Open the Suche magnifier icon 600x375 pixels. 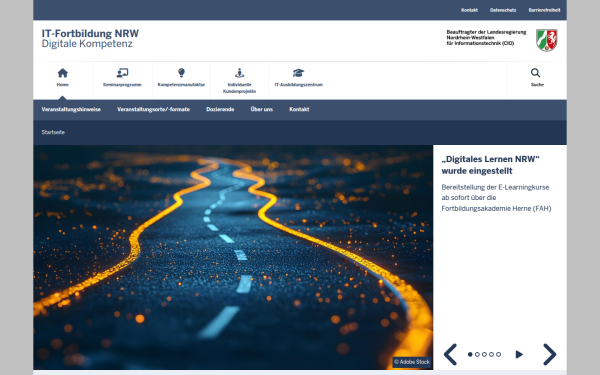[x=535, y=73]
